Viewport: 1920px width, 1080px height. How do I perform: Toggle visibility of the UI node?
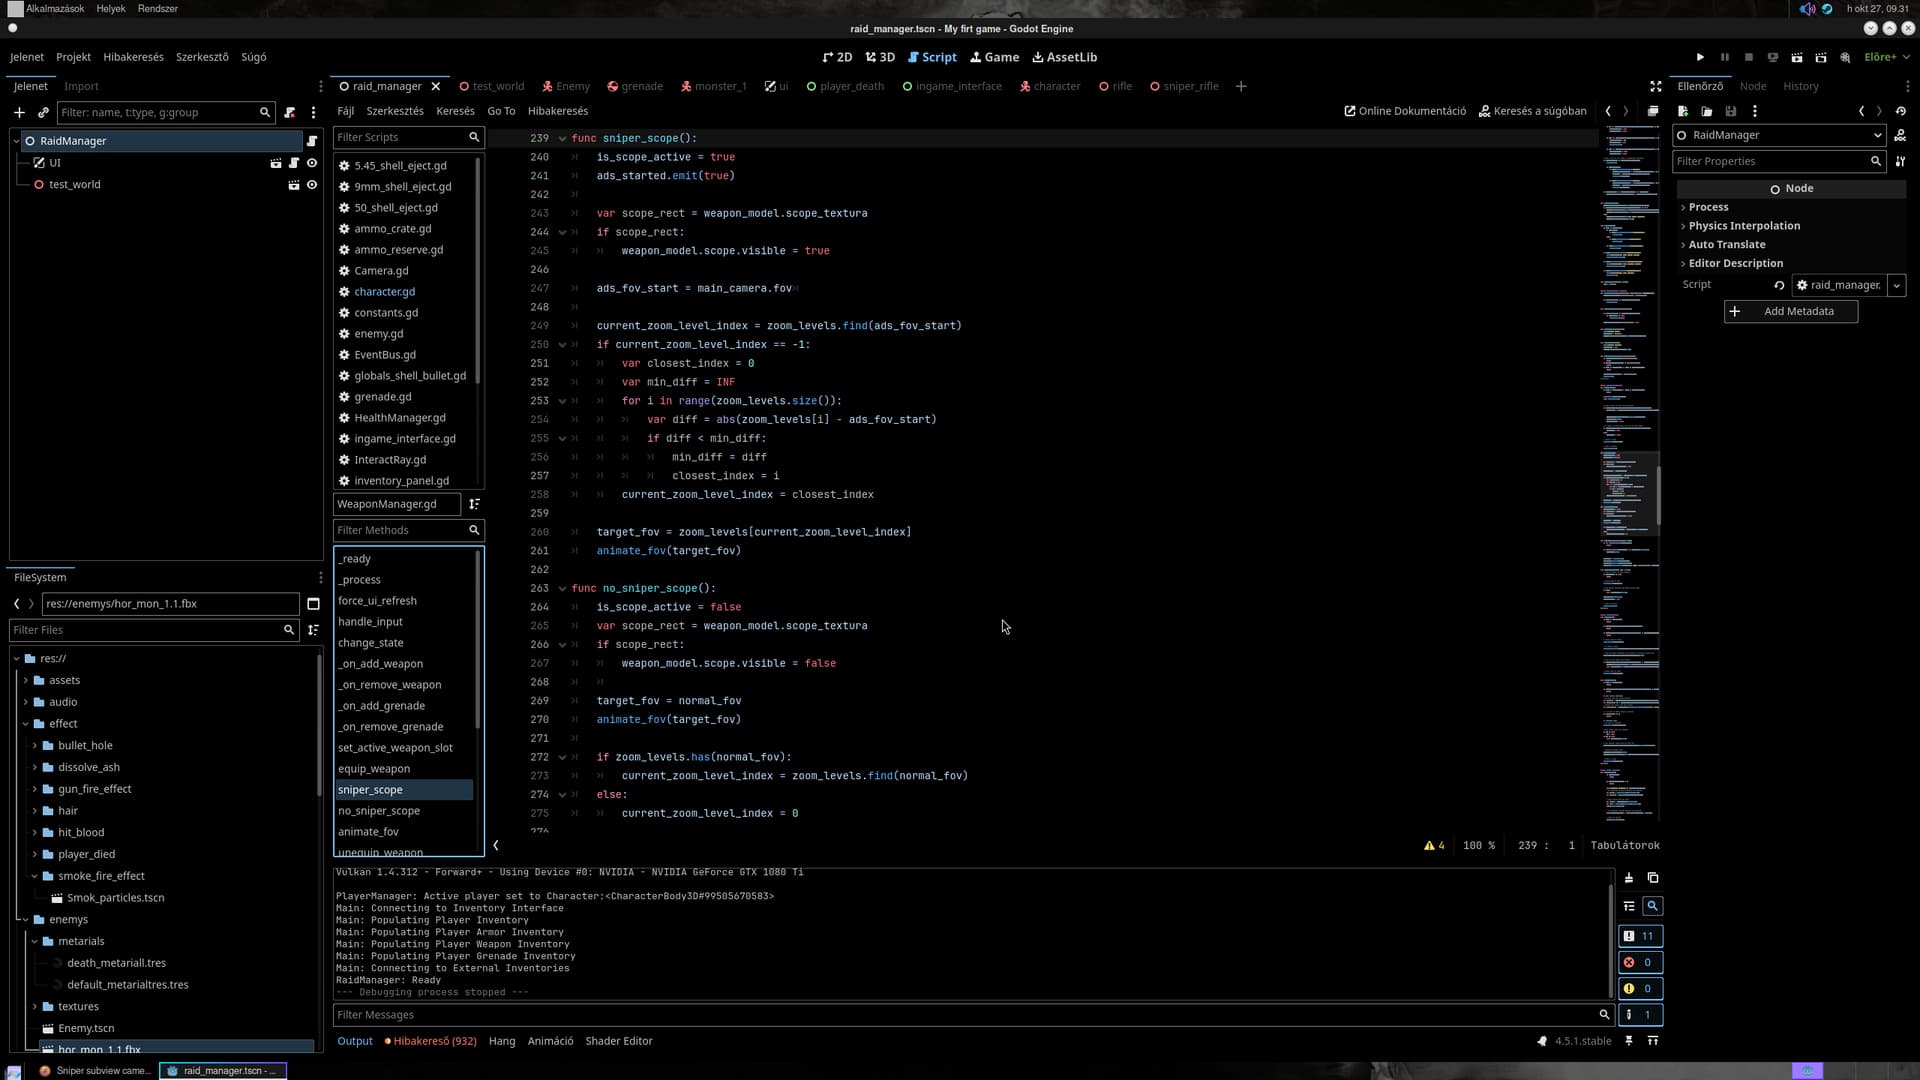tap(312, 163)
